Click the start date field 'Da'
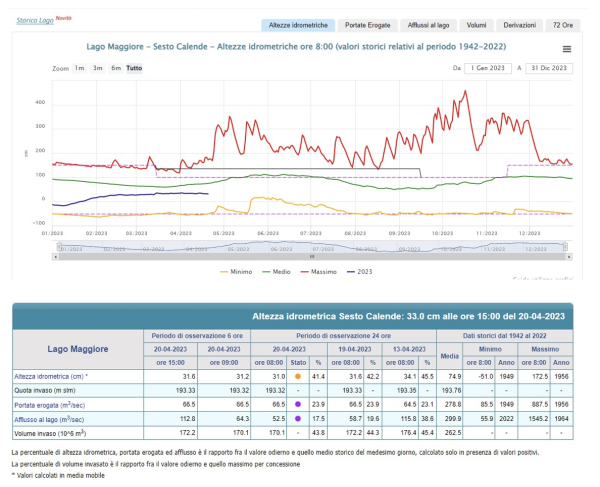 coord(487,68)
